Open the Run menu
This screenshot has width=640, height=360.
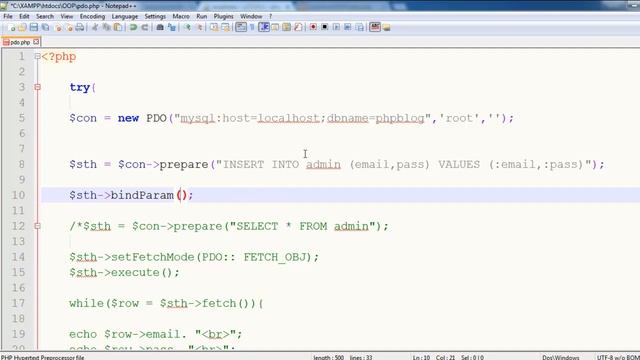(202, 16)
